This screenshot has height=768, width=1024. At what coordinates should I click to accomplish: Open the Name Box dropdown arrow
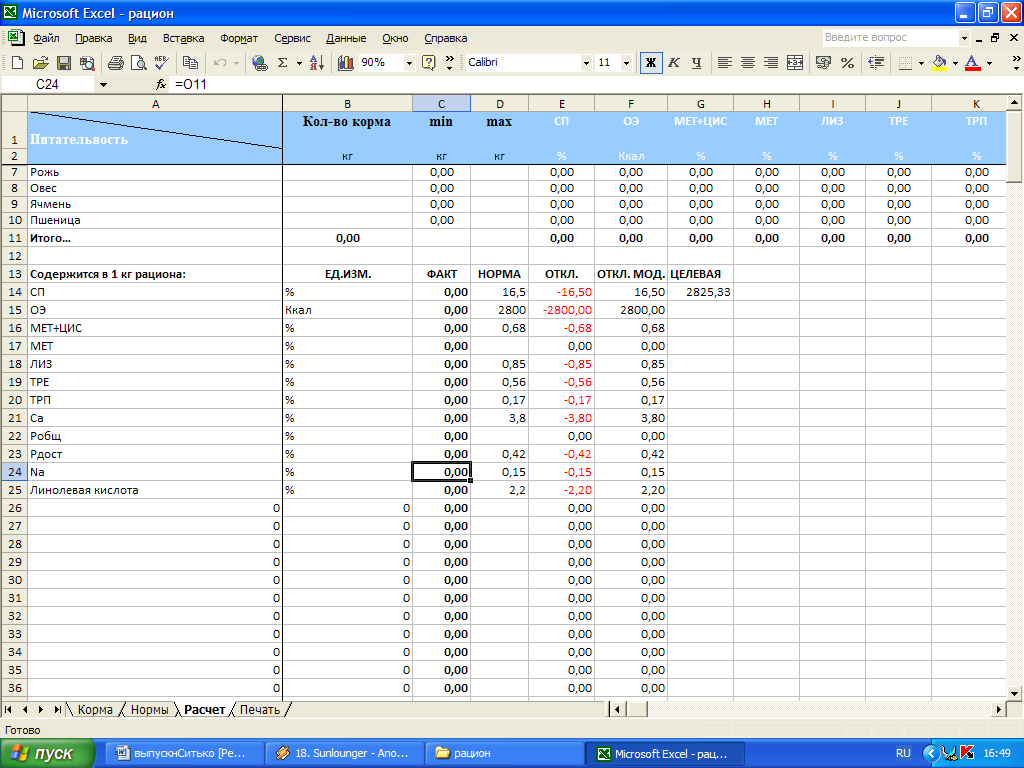(102, 85)
